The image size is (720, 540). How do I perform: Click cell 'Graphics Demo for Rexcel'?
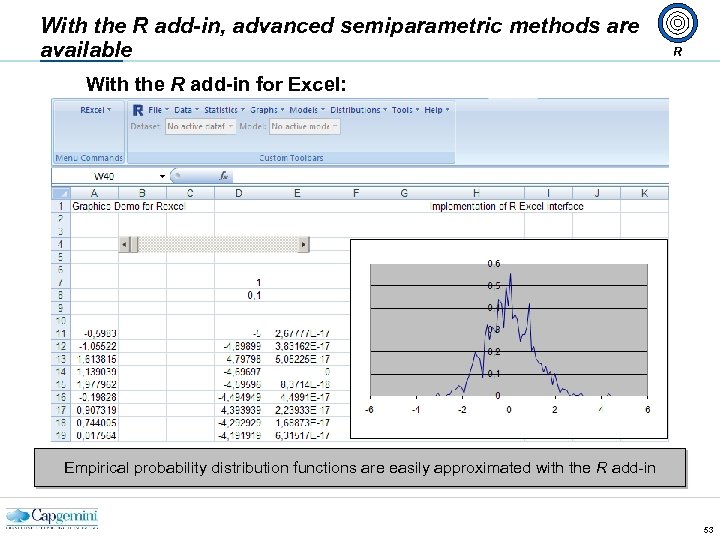click(x=128, y=206)
